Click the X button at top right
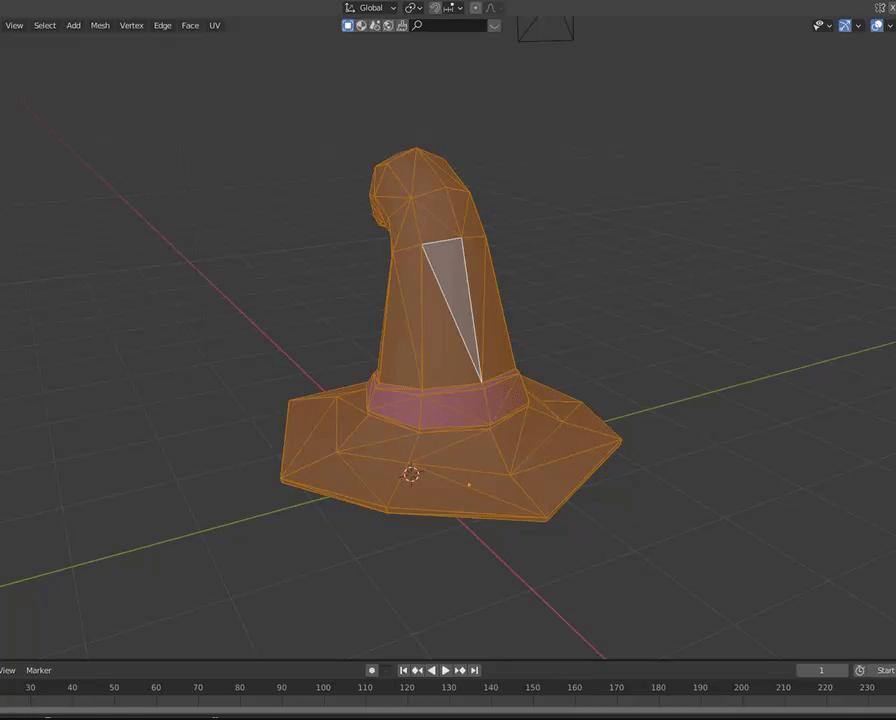896x720 pixels. [x=892, y=7]
